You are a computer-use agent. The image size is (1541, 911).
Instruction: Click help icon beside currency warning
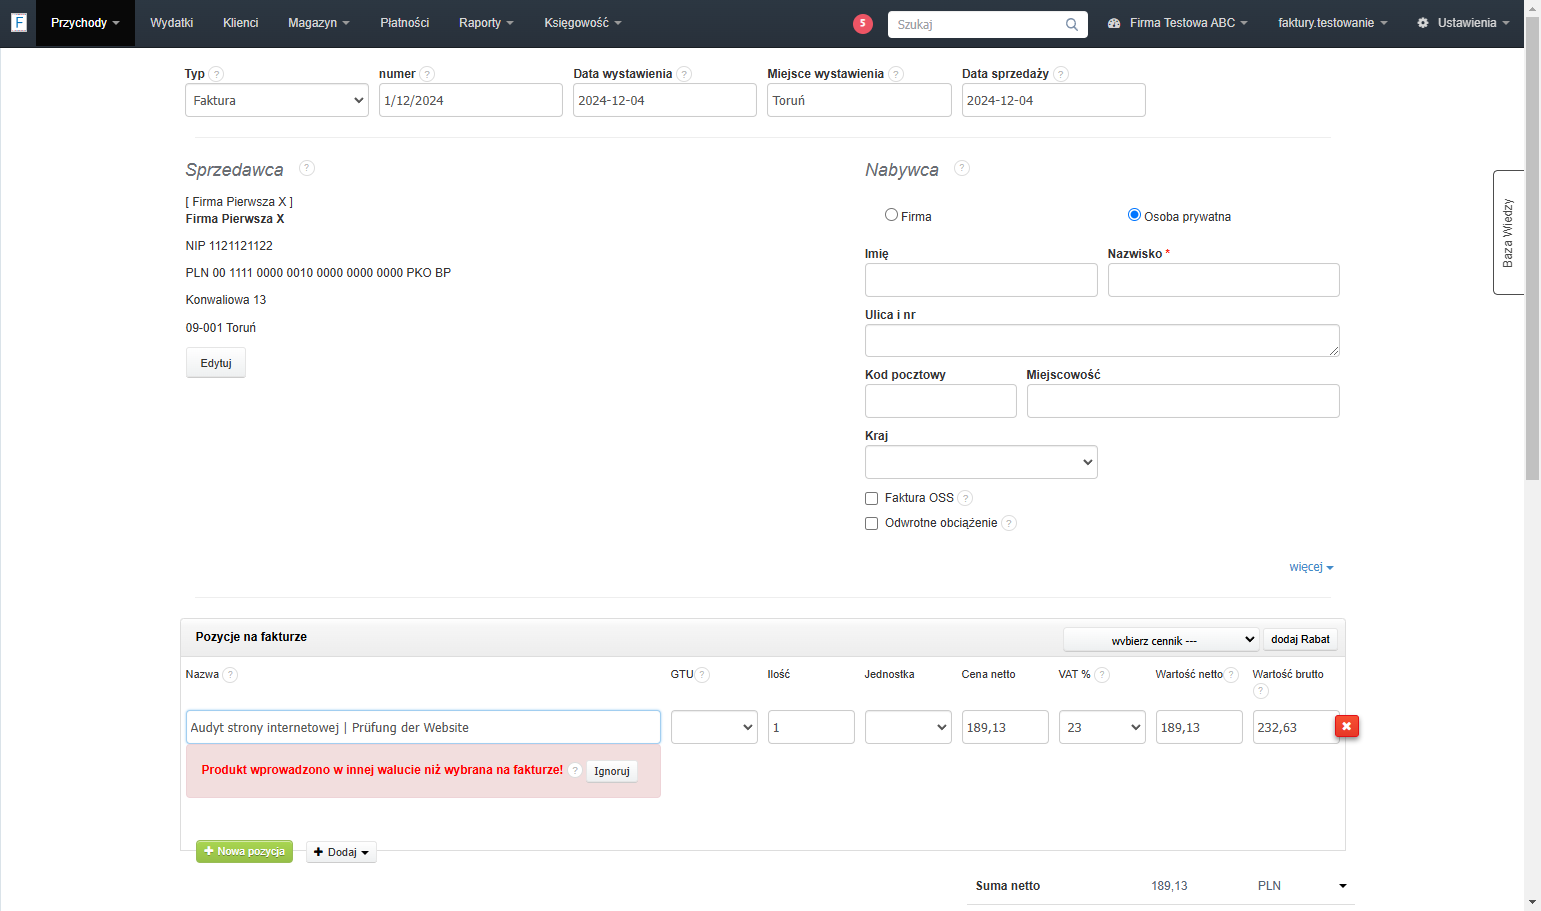[575, 770]
